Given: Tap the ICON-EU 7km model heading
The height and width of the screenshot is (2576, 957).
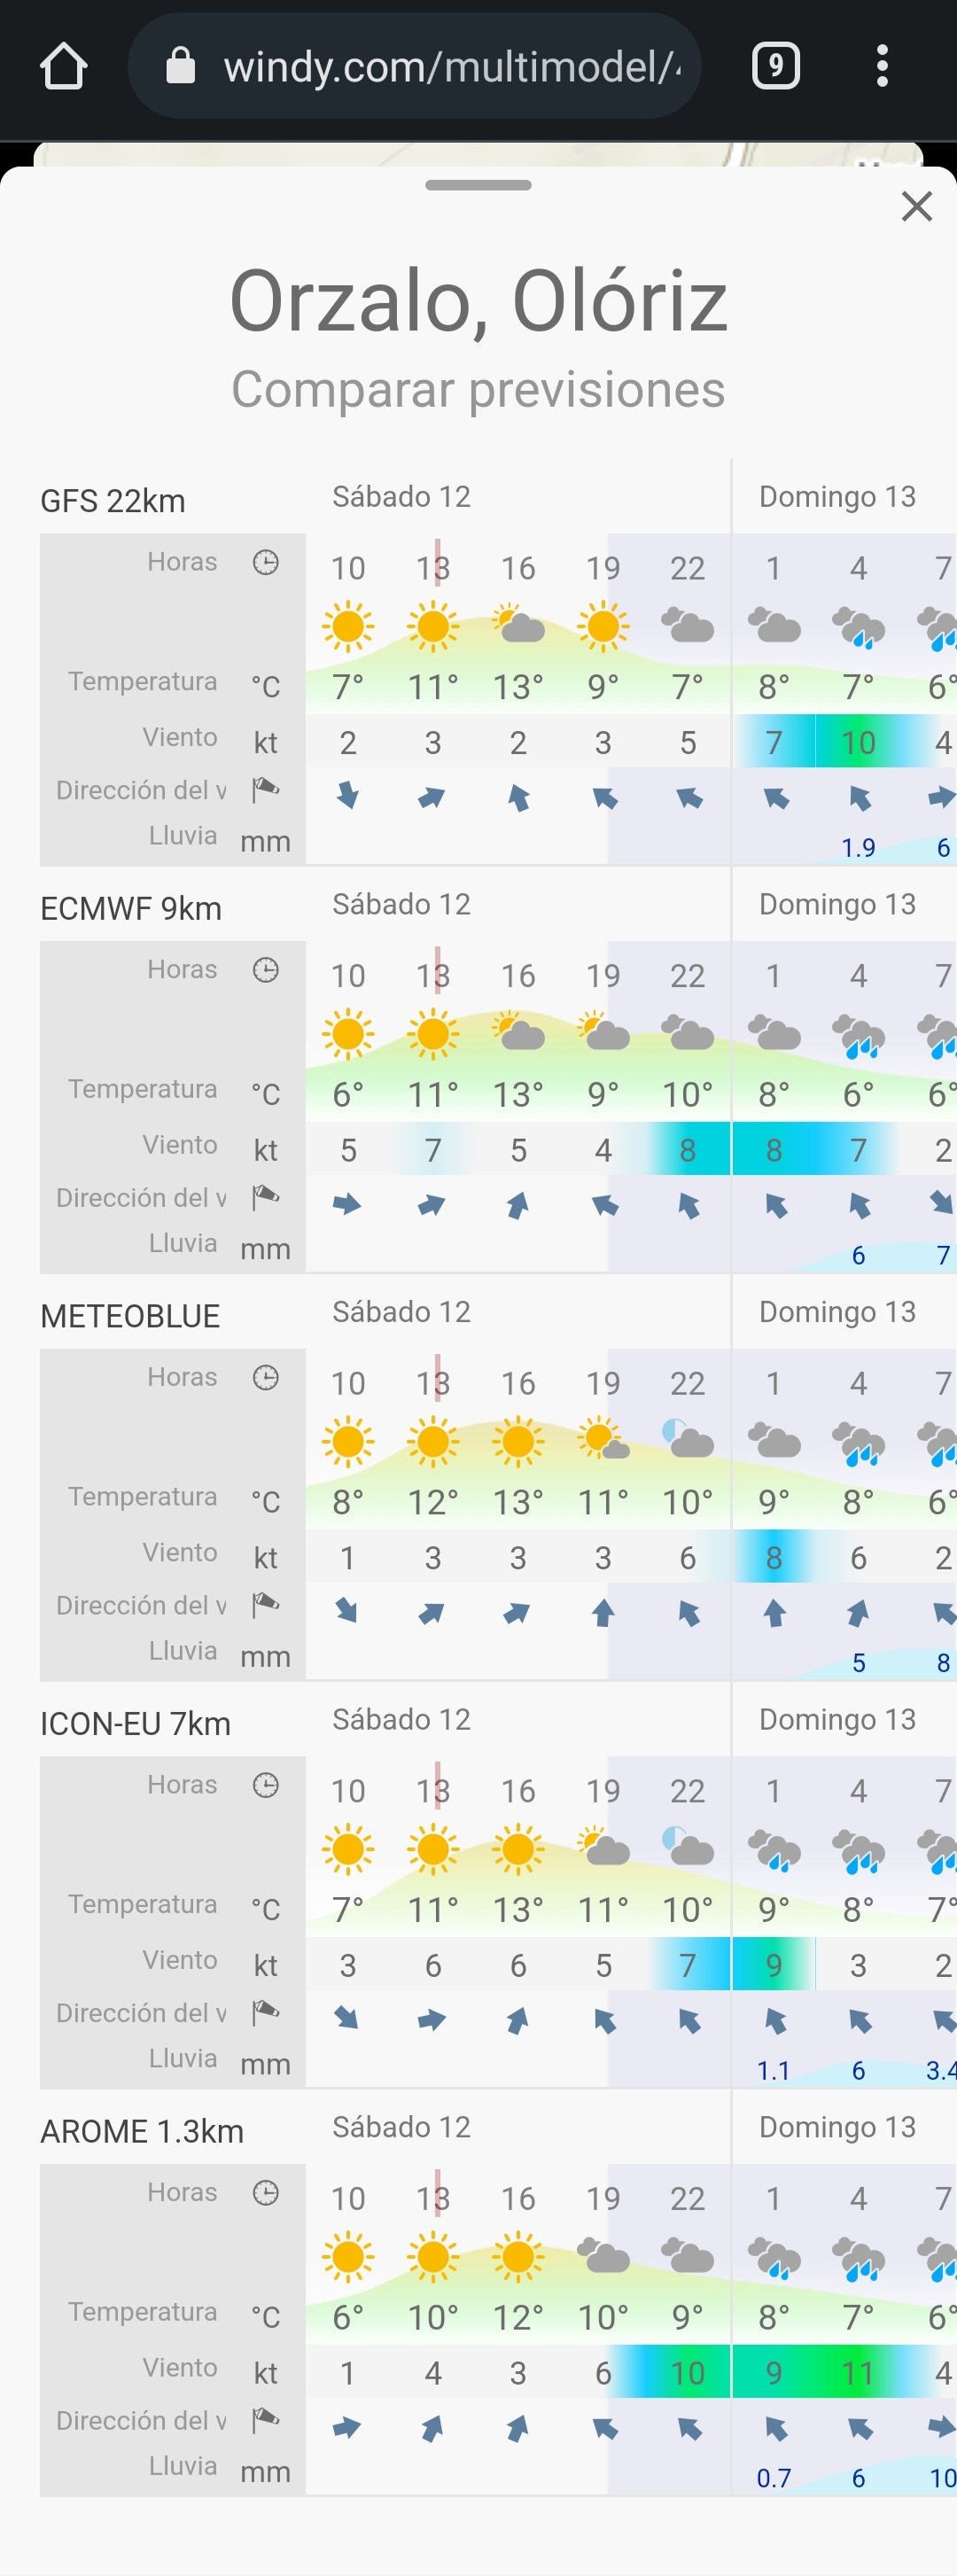Looking at the screenshot, I should pyautogui.click(x=136, y=1724).
